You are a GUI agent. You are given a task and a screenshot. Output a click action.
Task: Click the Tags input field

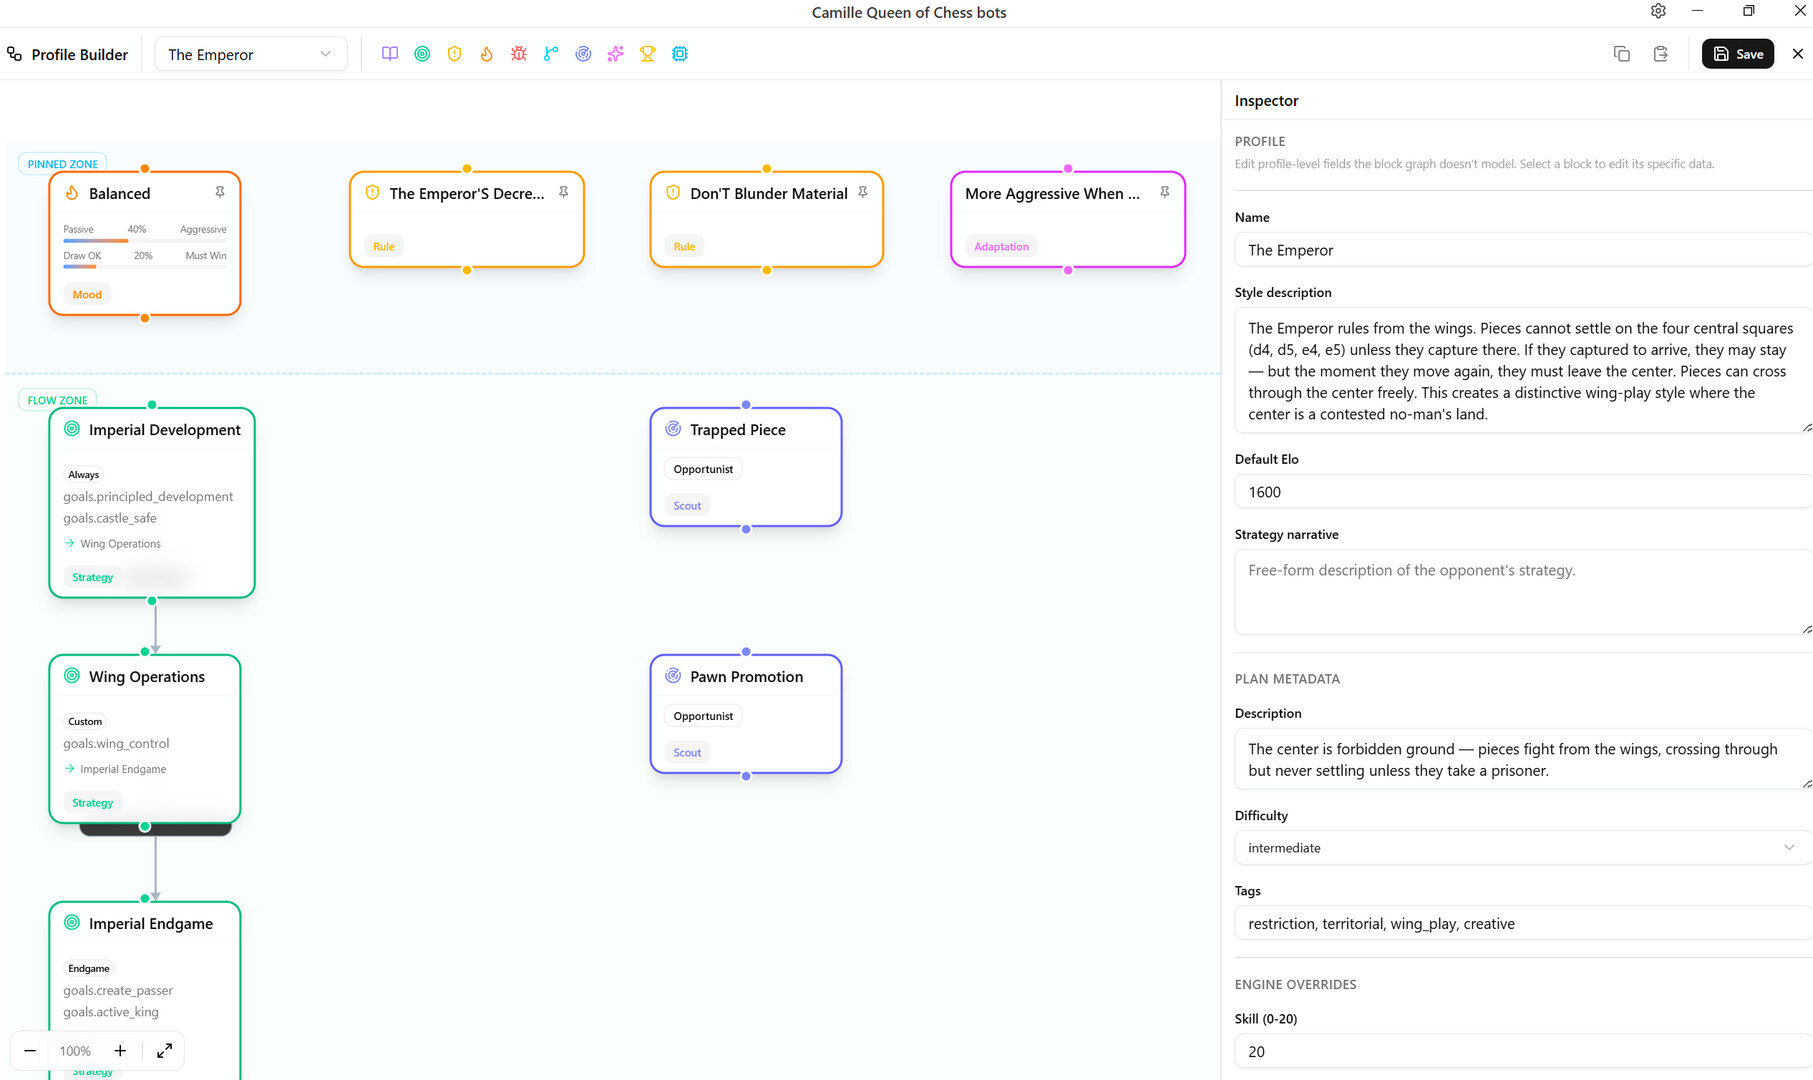[x=1523, y=924]
